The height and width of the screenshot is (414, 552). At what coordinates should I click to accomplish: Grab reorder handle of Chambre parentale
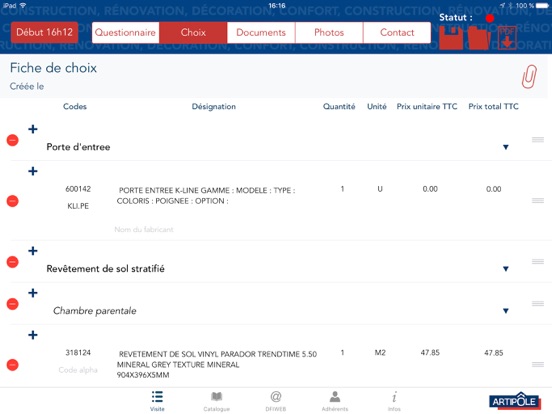(538, 303)
